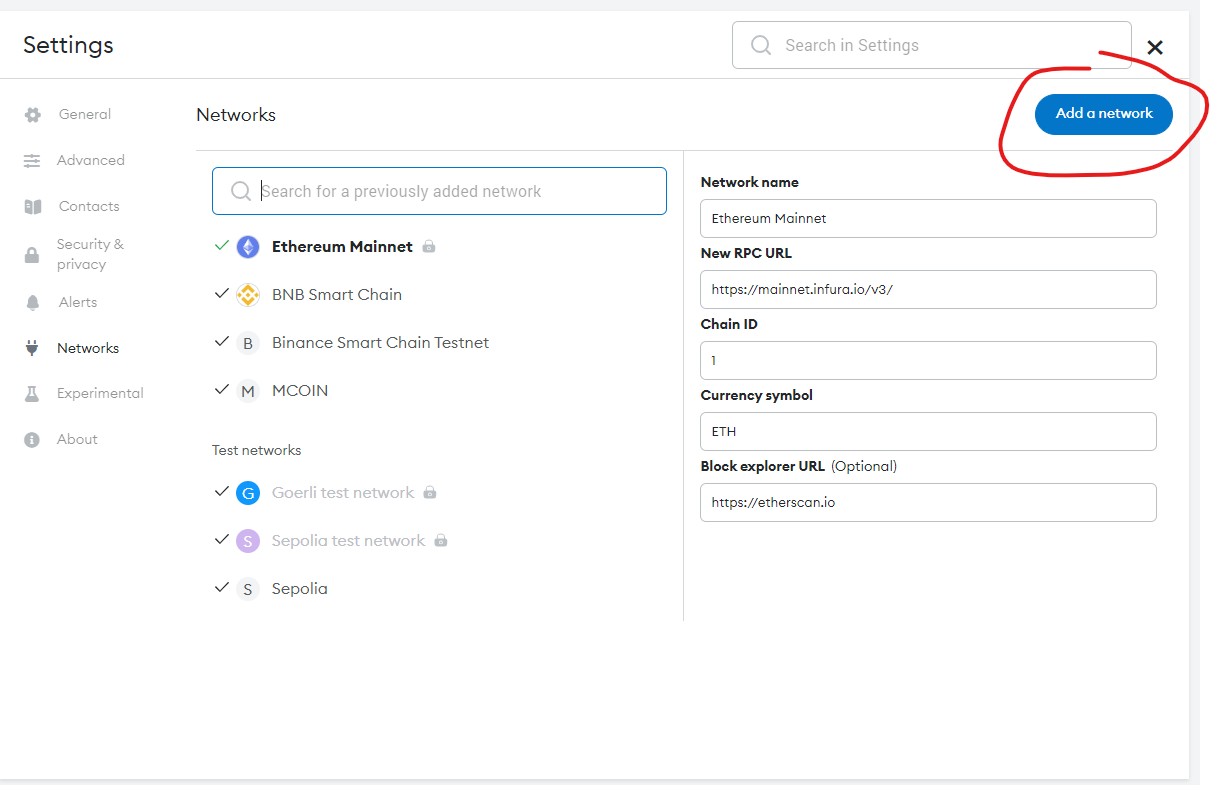Click the Test networks heading

[x=256, y=450]
